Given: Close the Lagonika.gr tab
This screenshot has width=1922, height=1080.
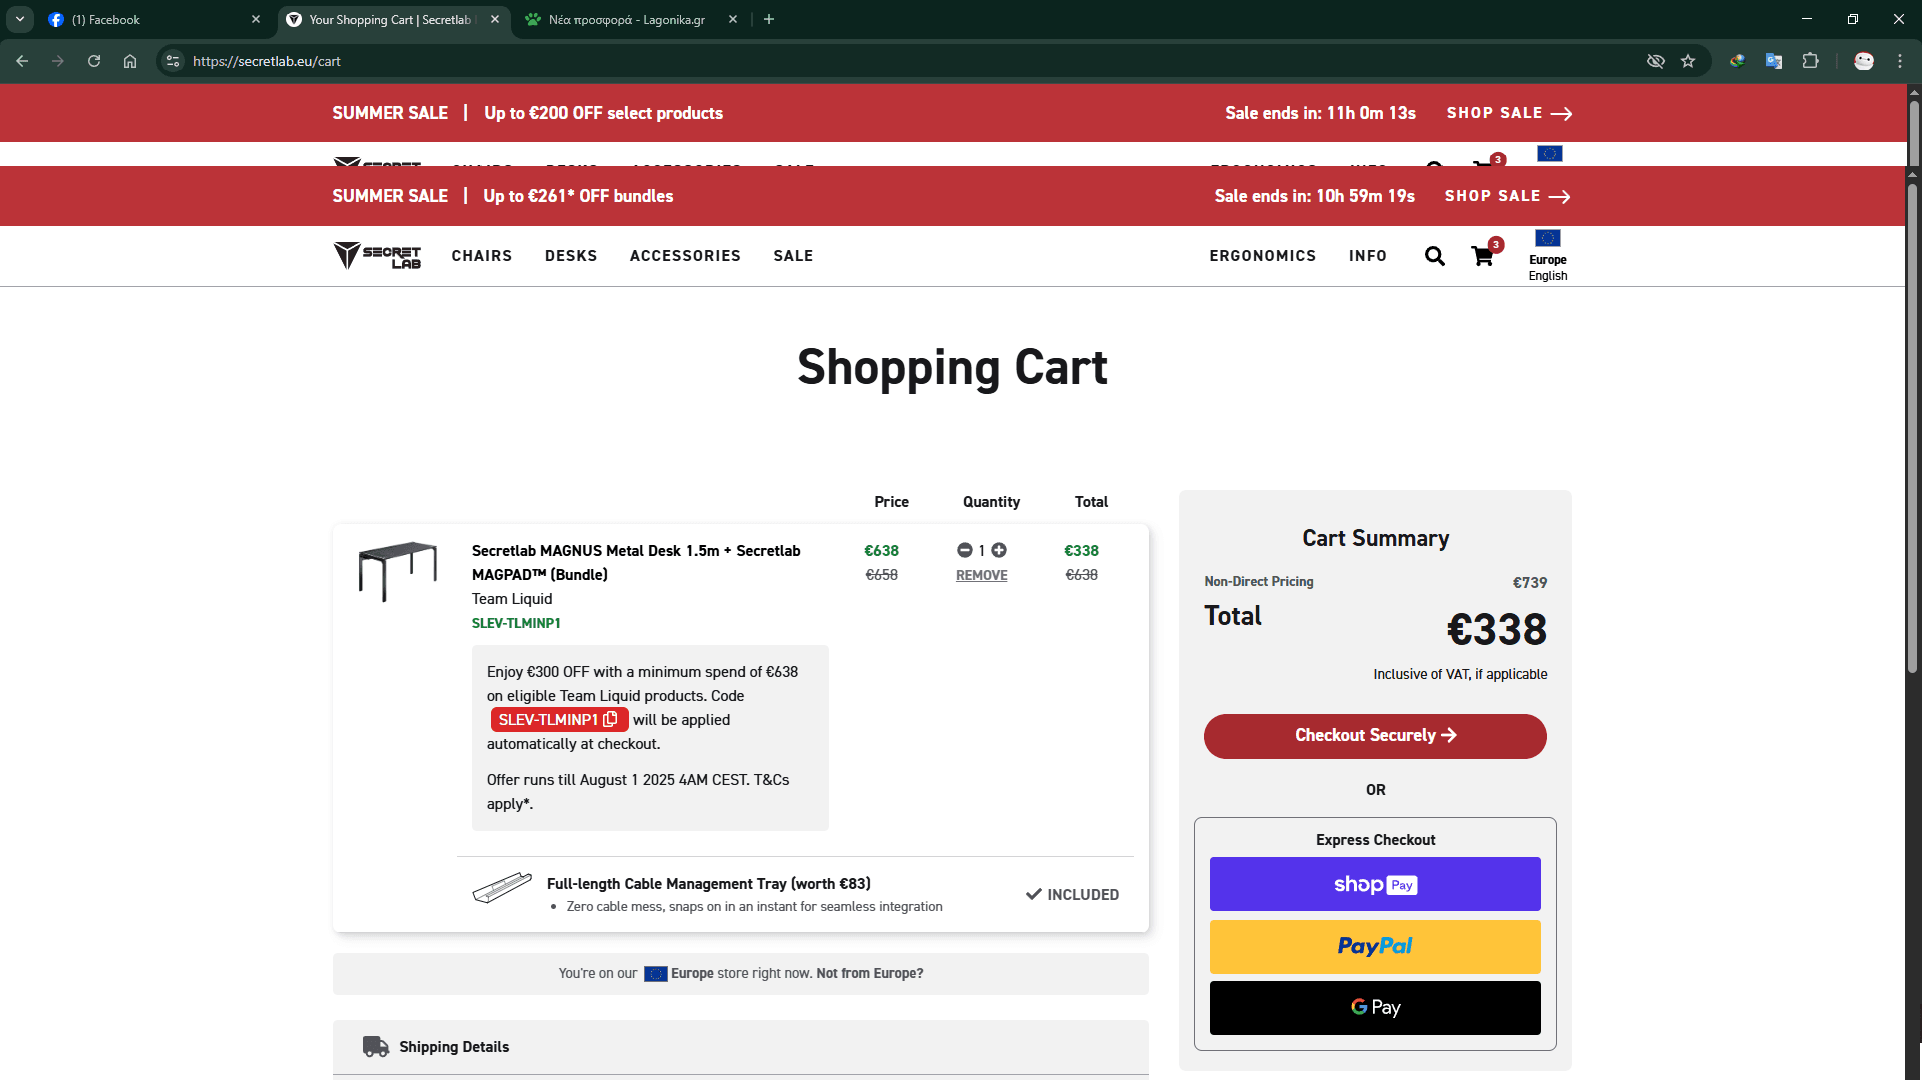Looking at the screenshot, I should [x=733, y=19].
